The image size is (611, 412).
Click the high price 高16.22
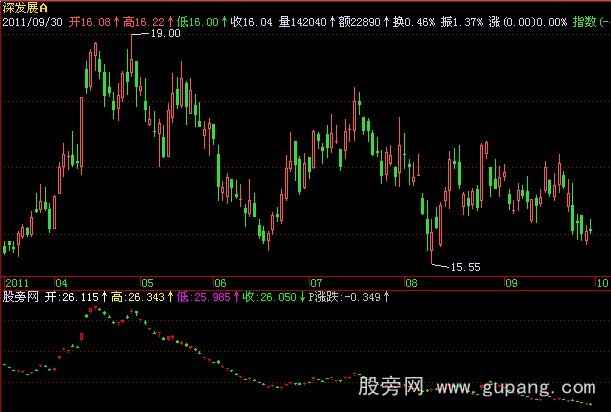click(x=144, y=22)
